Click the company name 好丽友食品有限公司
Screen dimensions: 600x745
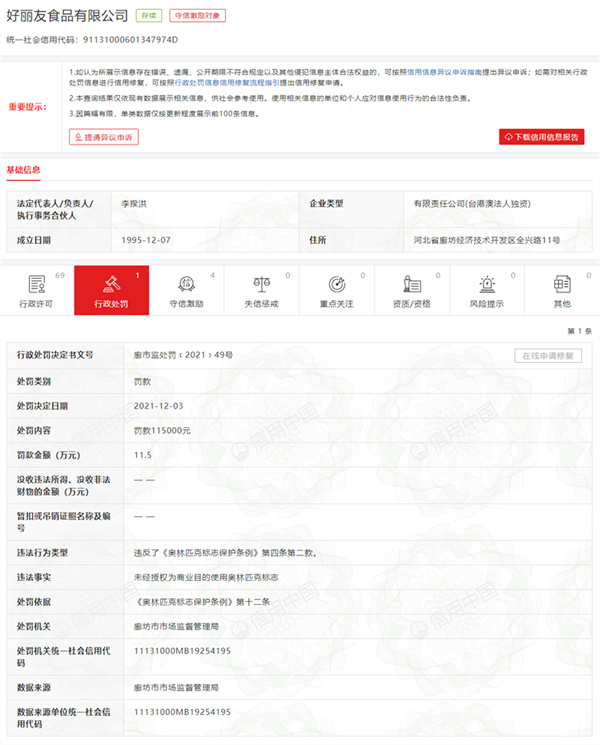coord(67,16)
